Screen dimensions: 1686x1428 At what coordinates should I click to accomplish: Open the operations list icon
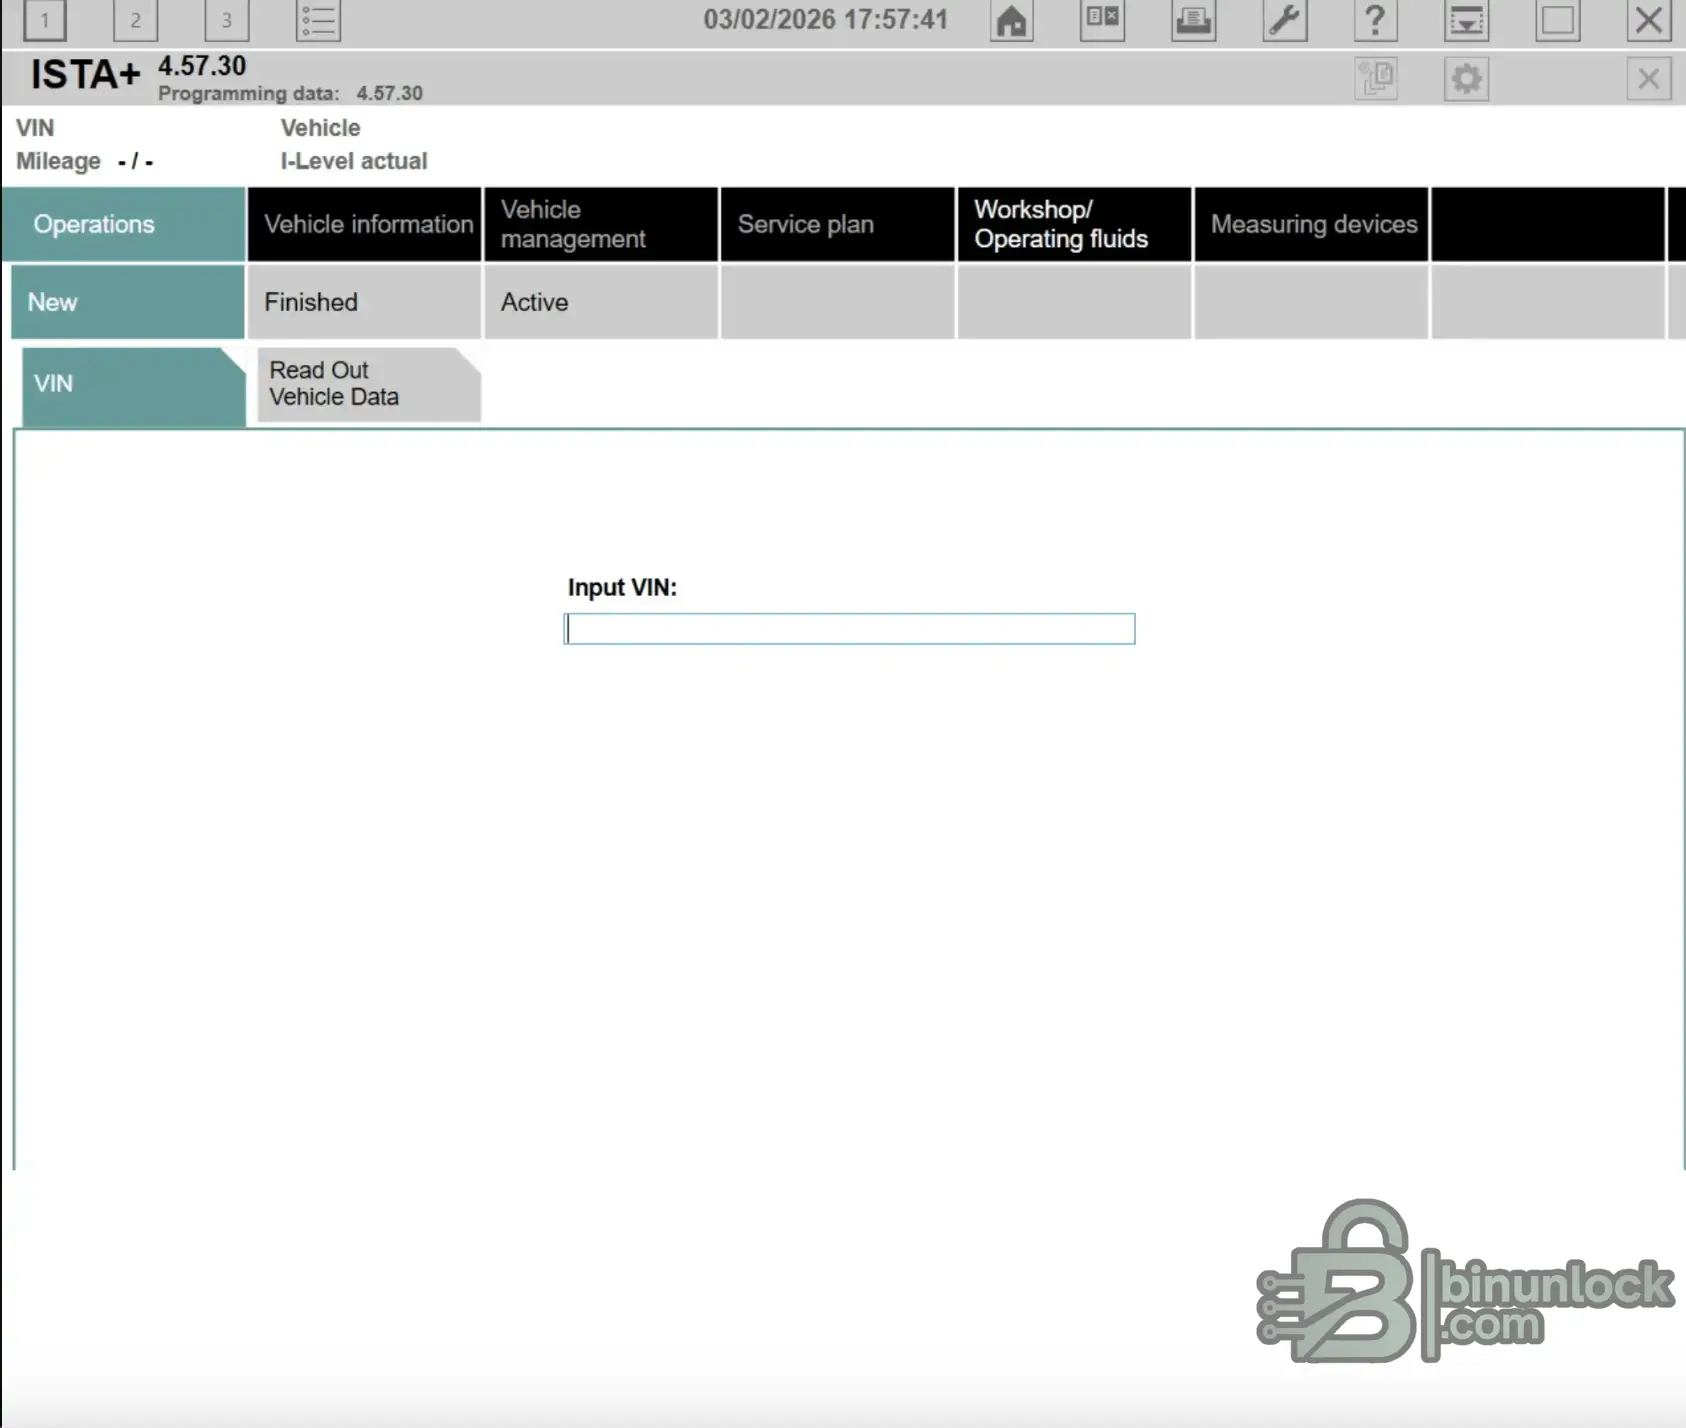318,20
